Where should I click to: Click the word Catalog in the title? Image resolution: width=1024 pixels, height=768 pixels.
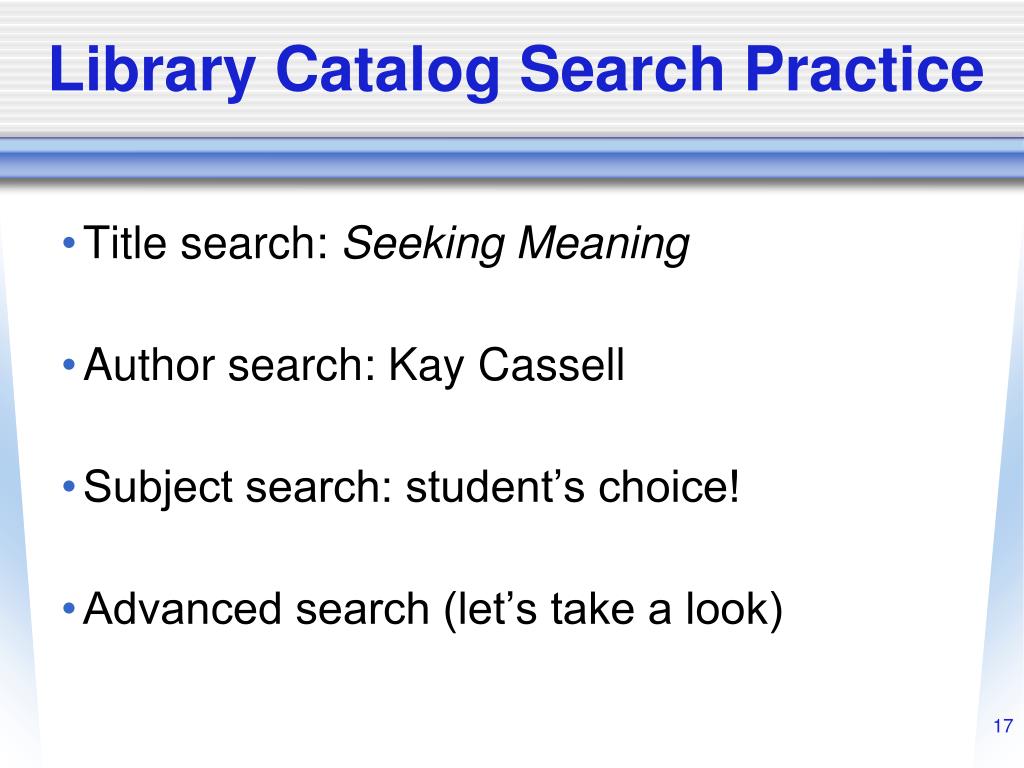tap(389, 72)
